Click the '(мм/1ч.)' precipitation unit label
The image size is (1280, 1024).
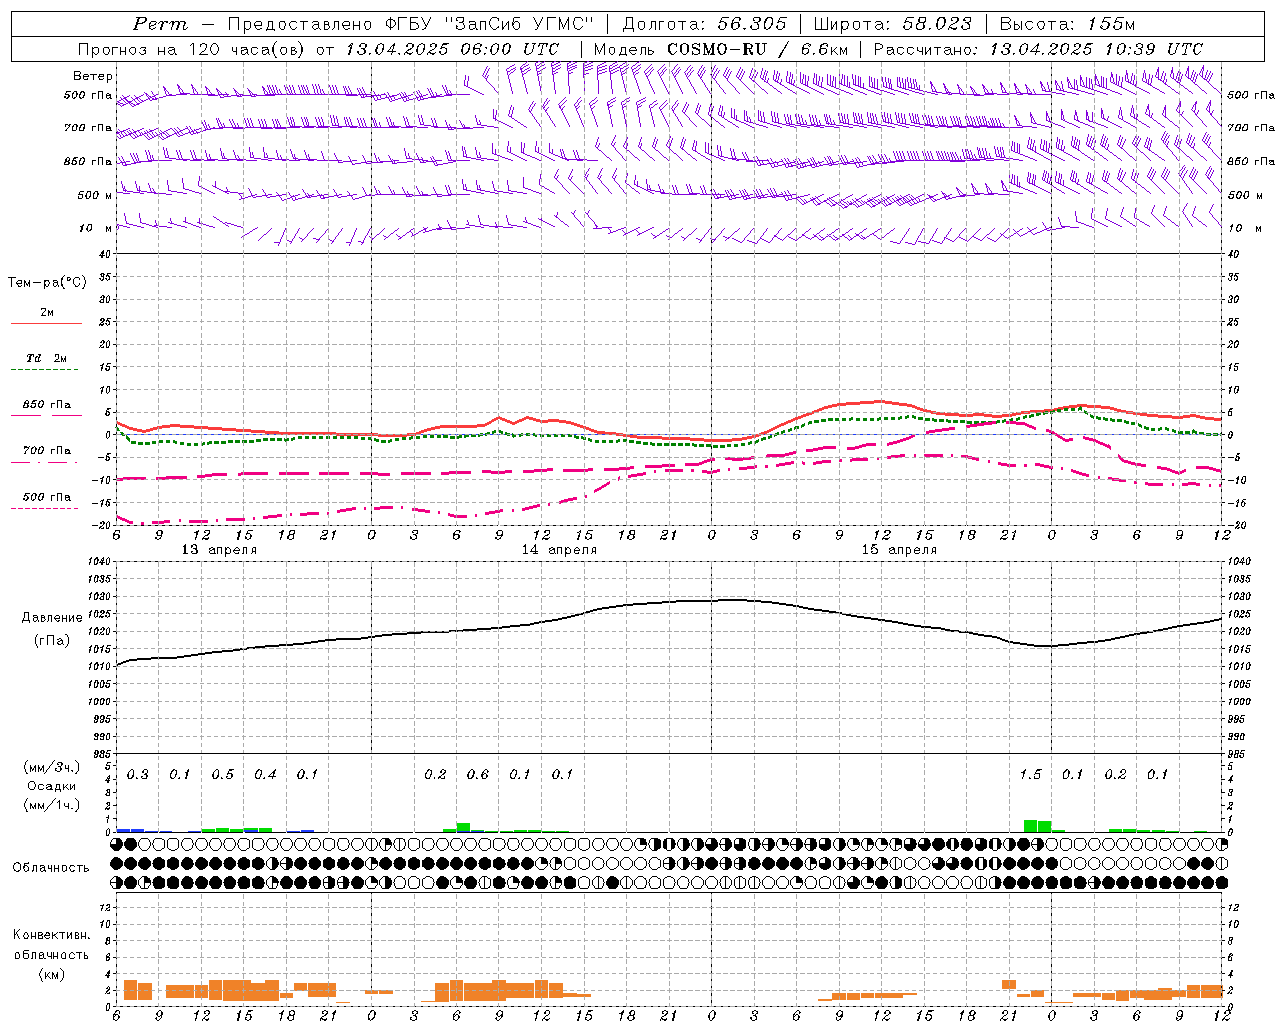(x=52, y=805)
